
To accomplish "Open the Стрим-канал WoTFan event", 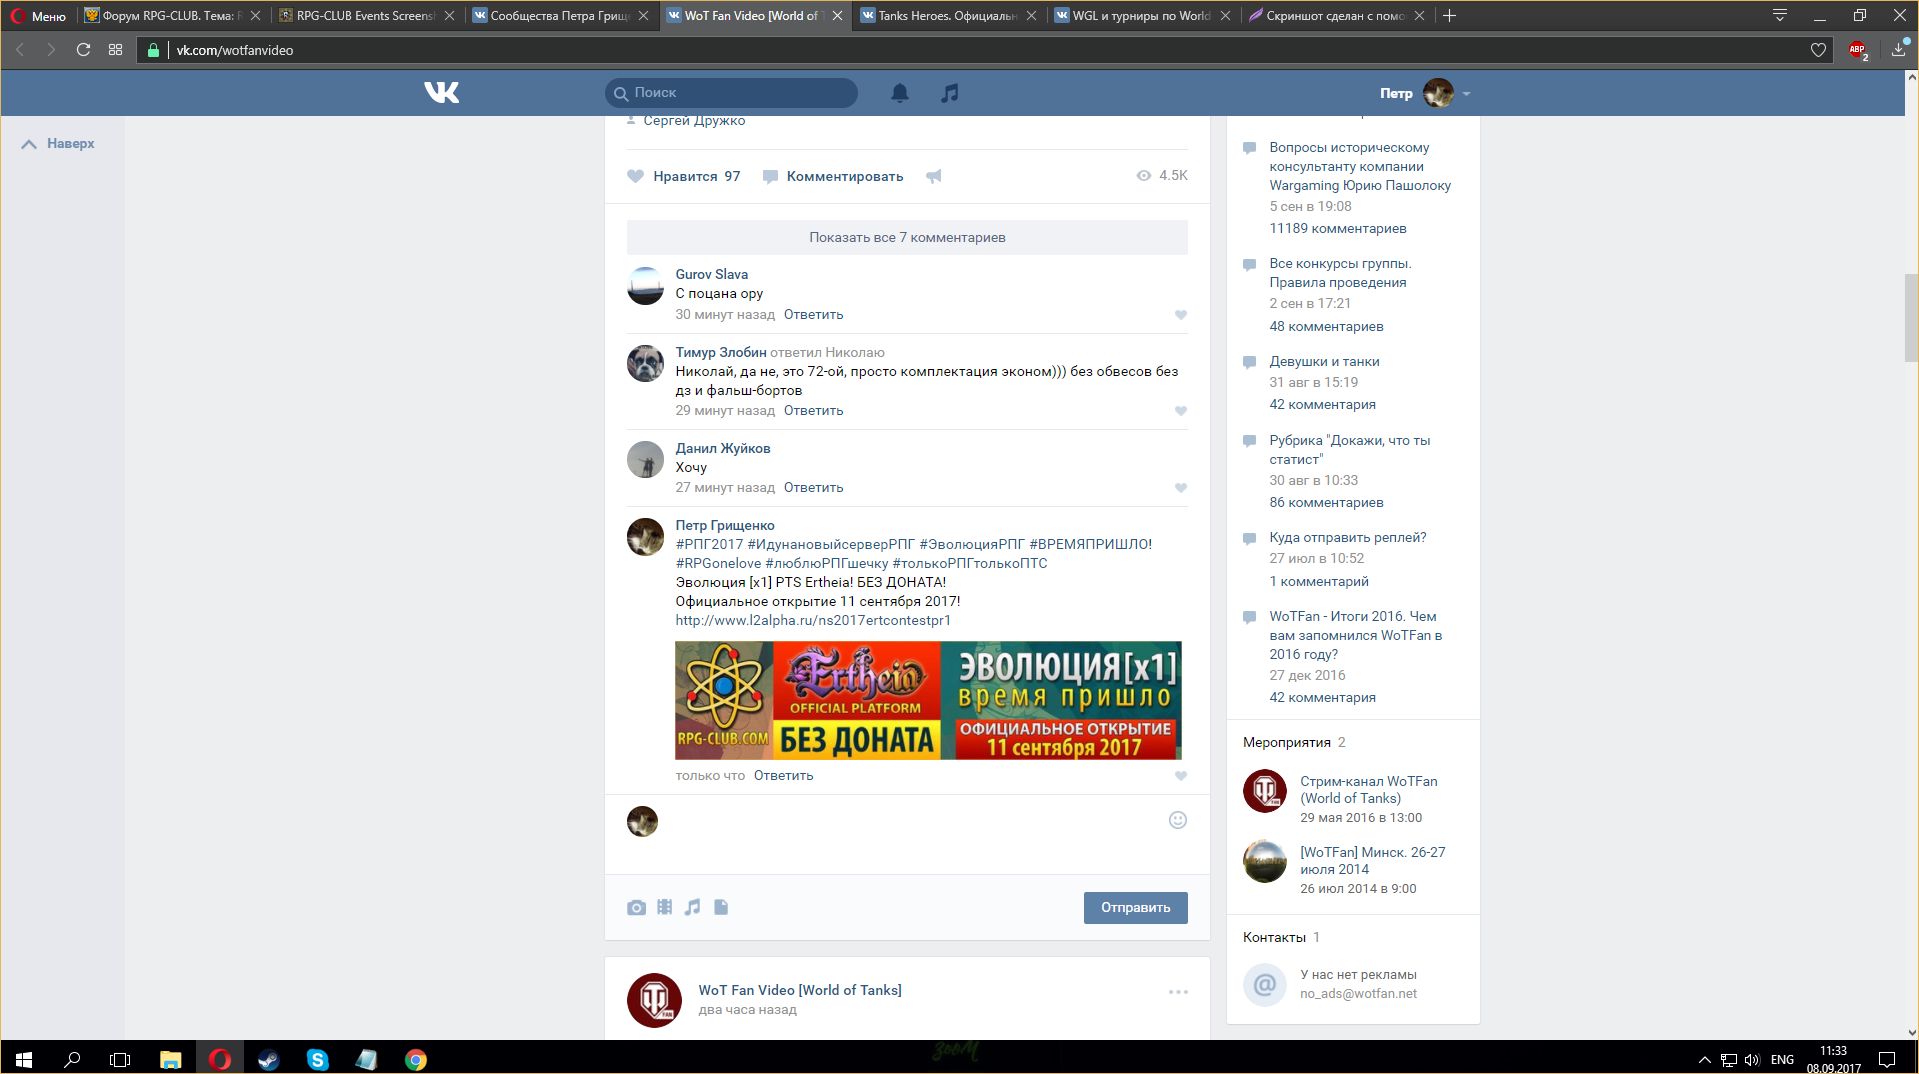I will click(x=1368, y=789).
